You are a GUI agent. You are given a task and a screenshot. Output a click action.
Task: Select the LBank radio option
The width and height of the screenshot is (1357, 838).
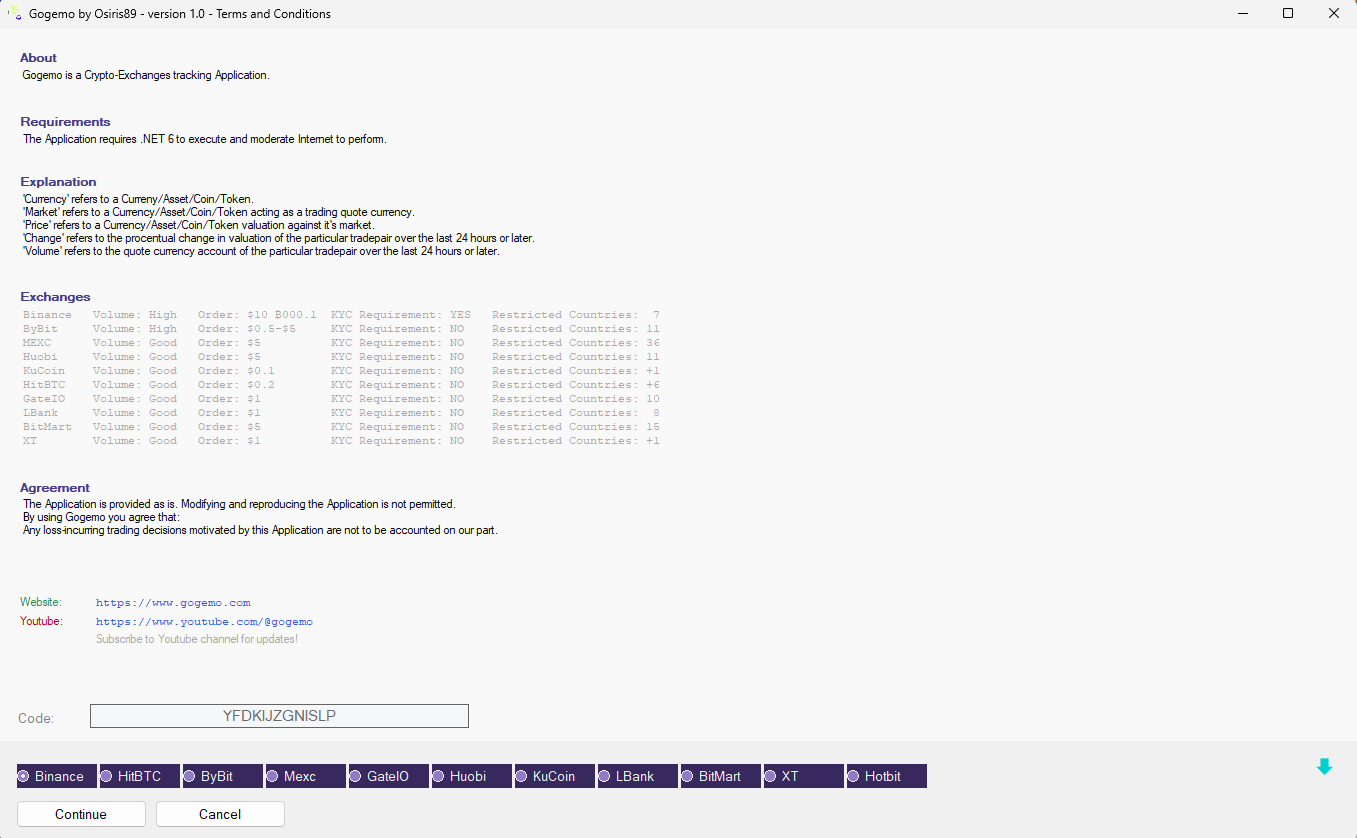638,776
